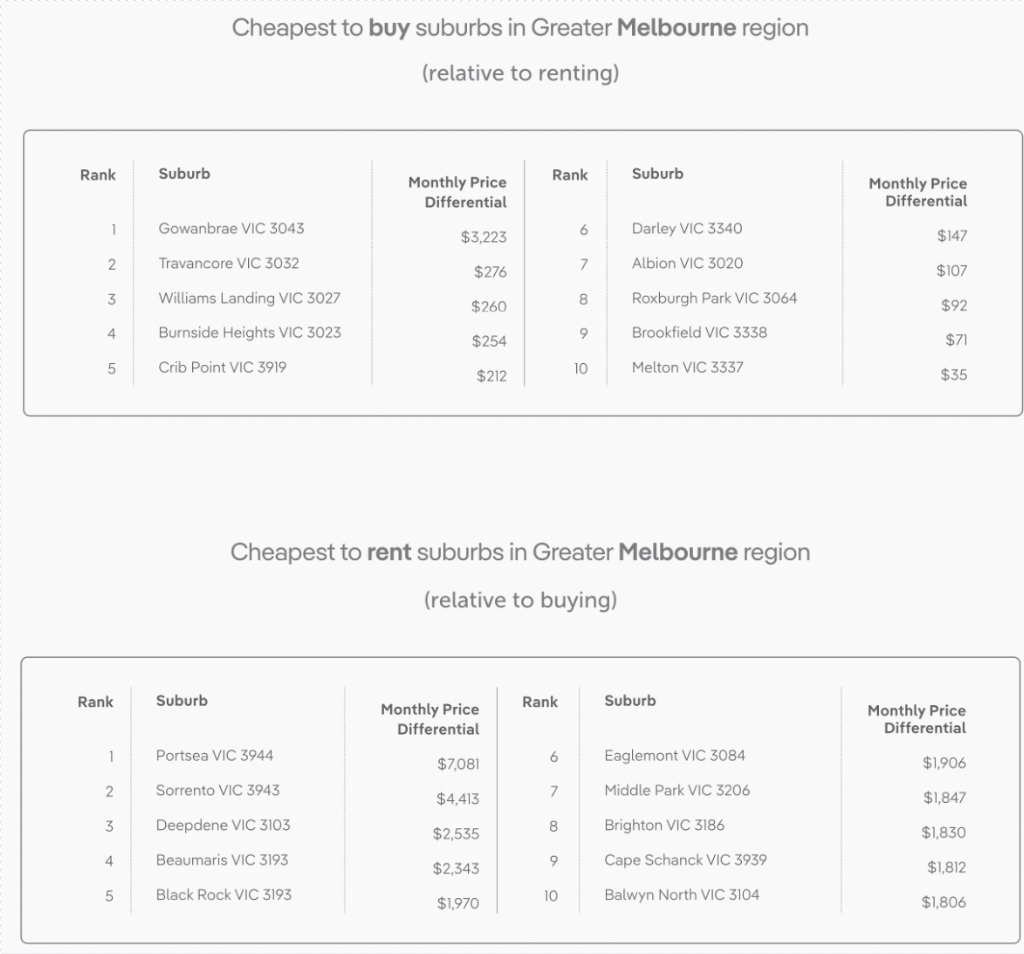
Task: Click the $3,223 monthly price differential value
Action: tap(483, 237)
